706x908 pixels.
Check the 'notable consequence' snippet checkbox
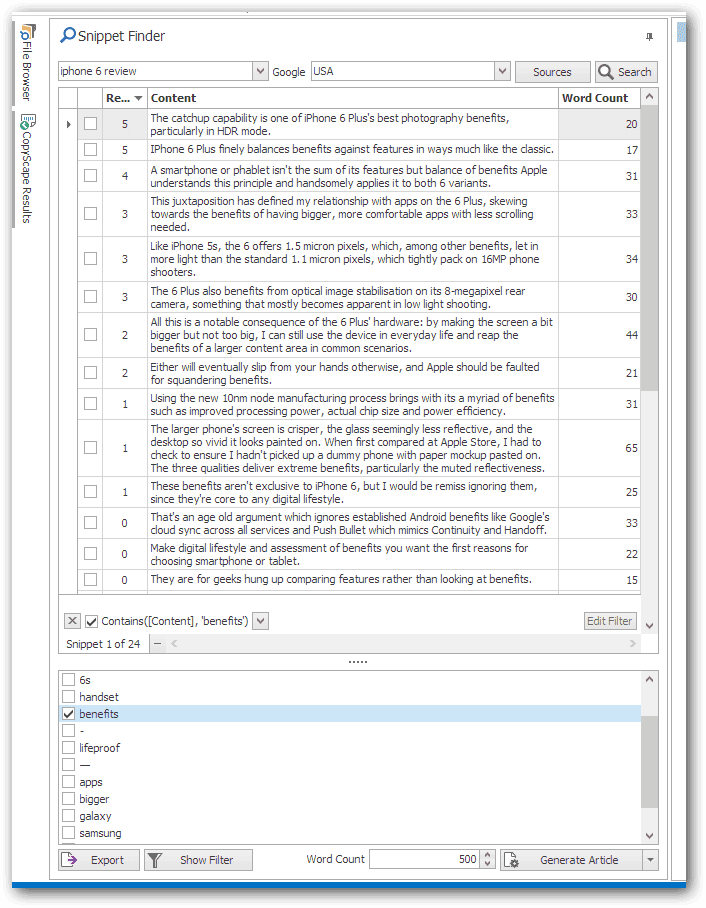[x=90, y=335]
